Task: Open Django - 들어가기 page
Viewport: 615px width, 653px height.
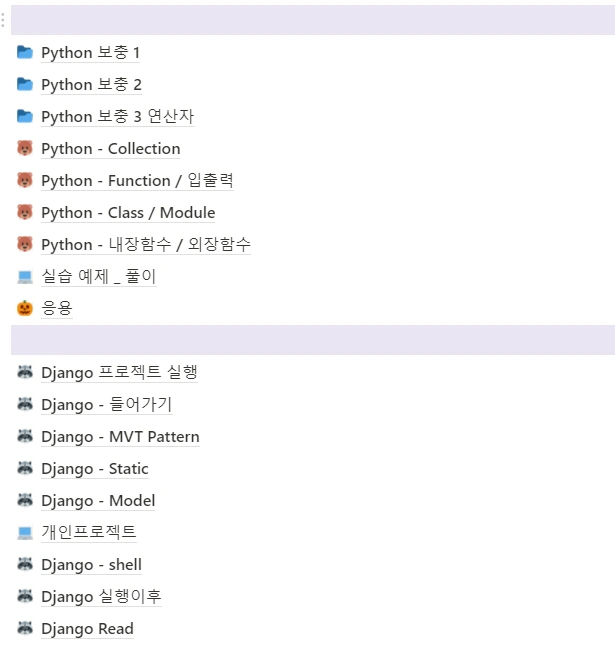Action: pos(107,405)
